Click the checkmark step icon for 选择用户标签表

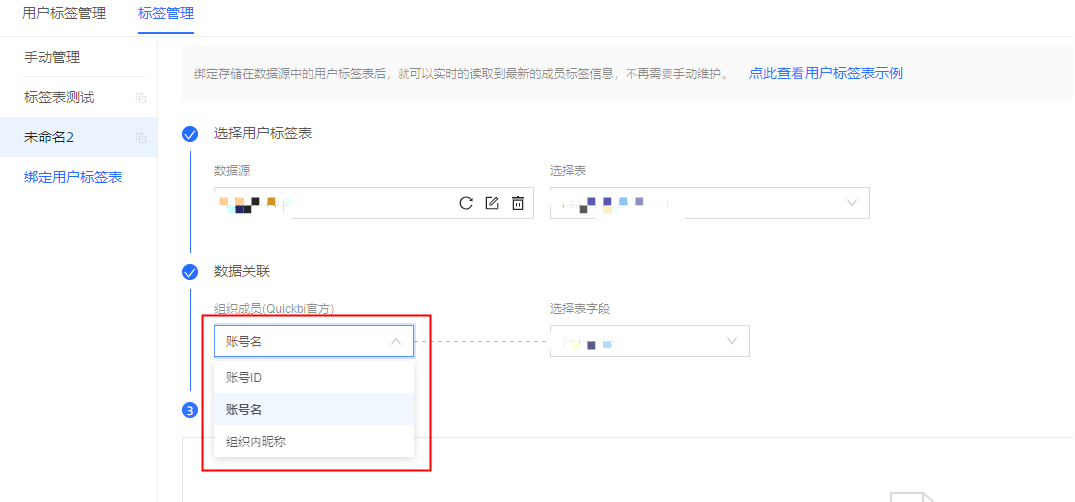click(190, 134)
